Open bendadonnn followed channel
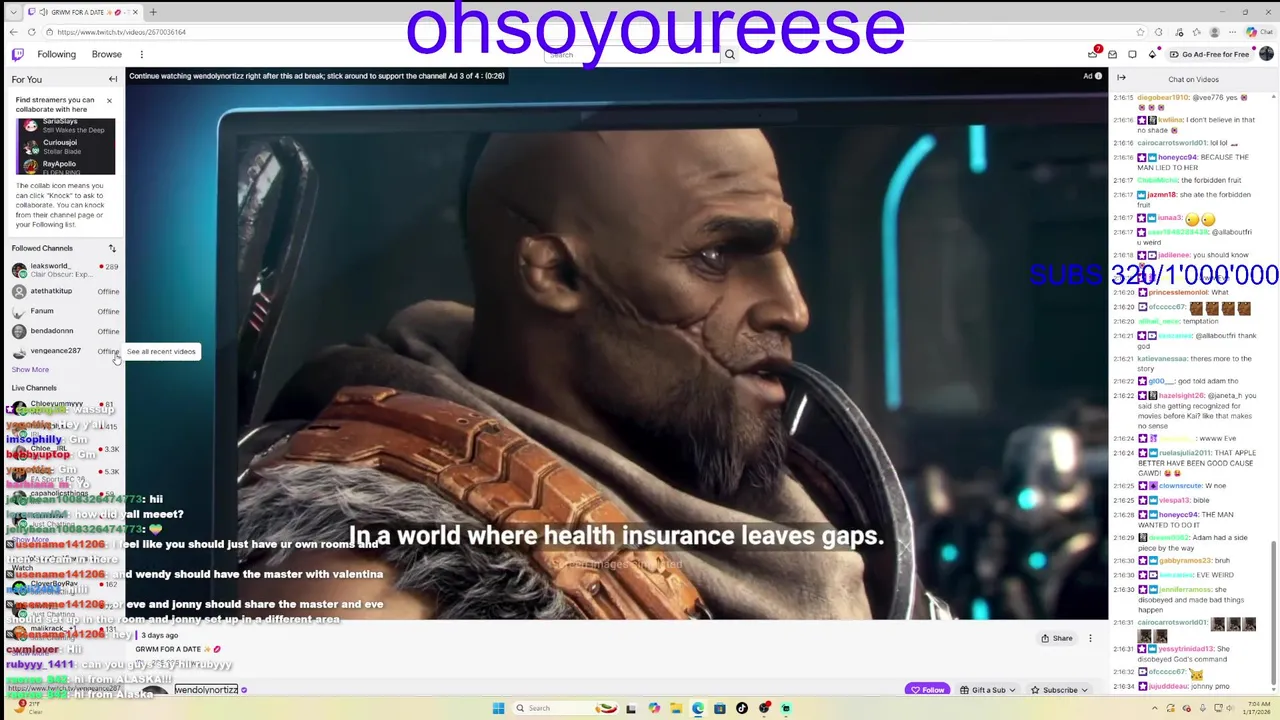The image size is (1280, 720). [64, 331]
